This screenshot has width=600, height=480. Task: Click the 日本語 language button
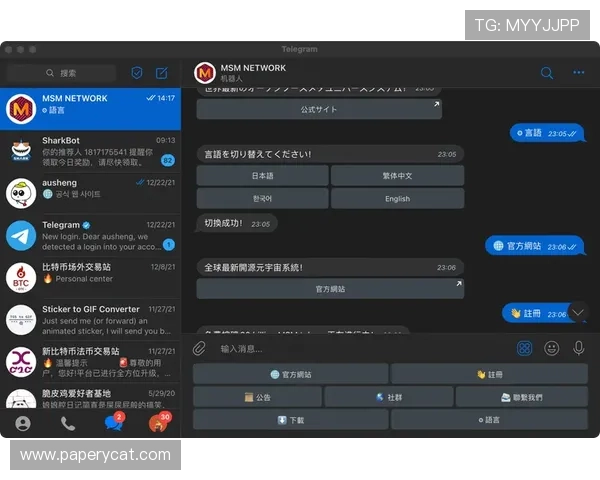262,175
